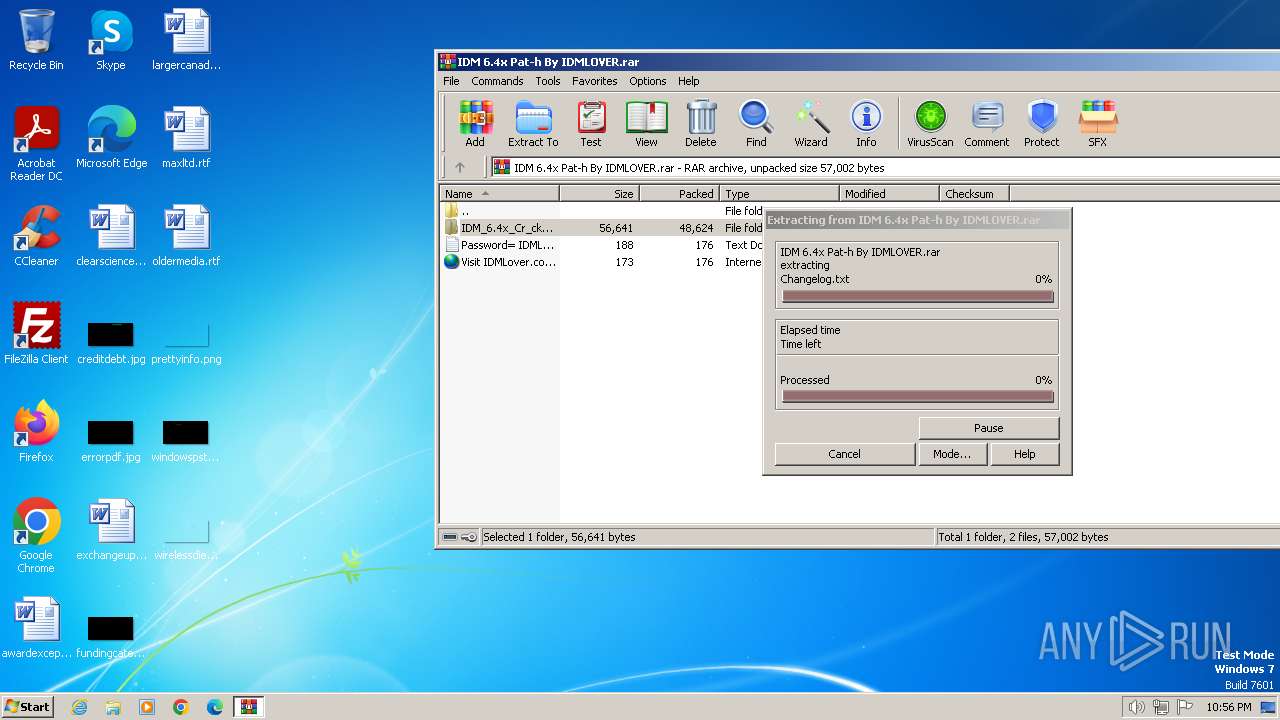Open the Options menu

point(648,81)
